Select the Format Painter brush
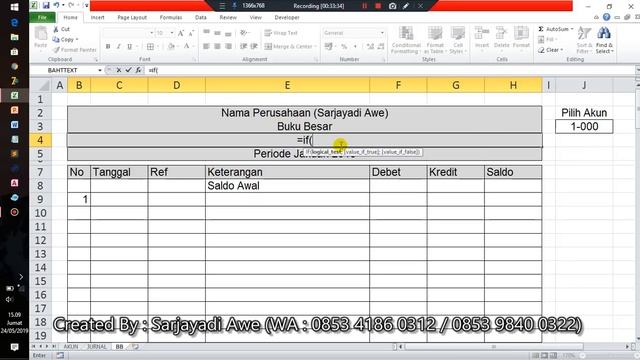The height and width of the screenshot is (360, 640). [x=75, y=50]
